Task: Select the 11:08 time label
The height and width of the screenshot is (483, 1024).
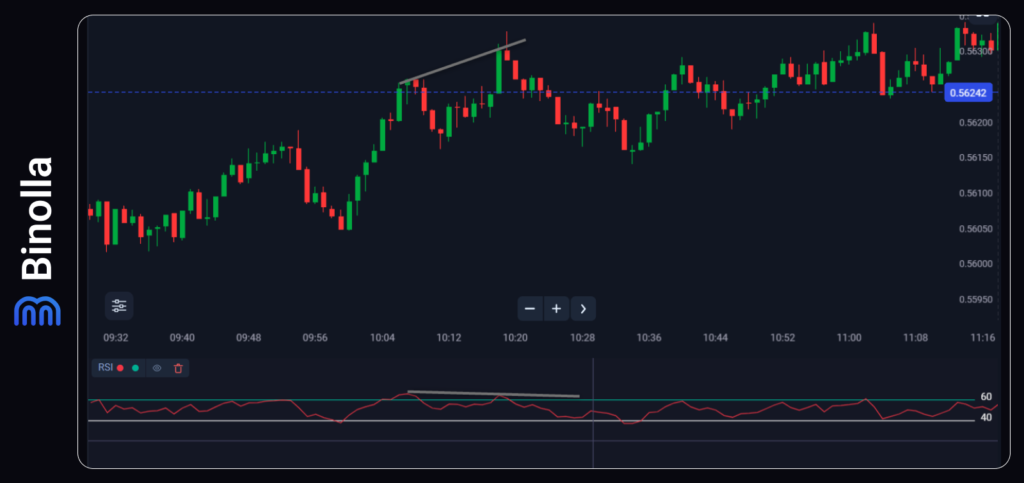Action: [916, 338]
